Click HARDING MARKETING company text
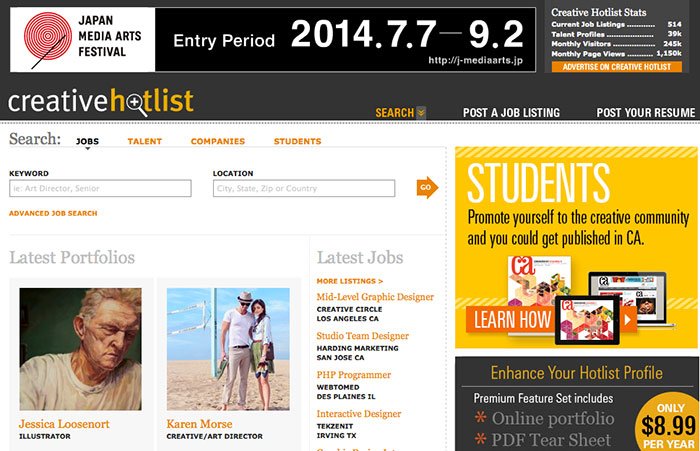The width and height of the screenshot is (700, 451). (358, 348)
